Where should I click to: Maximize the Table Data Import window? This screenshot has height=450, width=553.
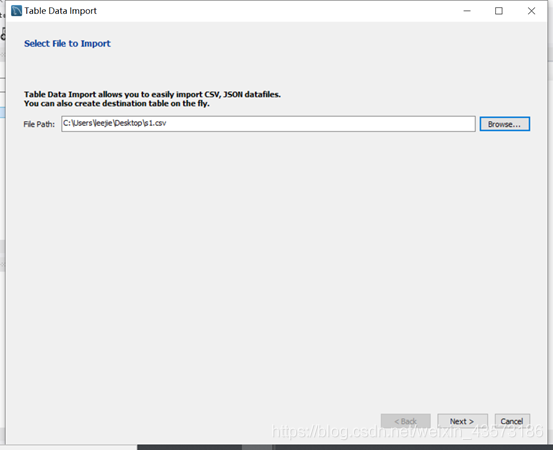(x=499, y=11)
